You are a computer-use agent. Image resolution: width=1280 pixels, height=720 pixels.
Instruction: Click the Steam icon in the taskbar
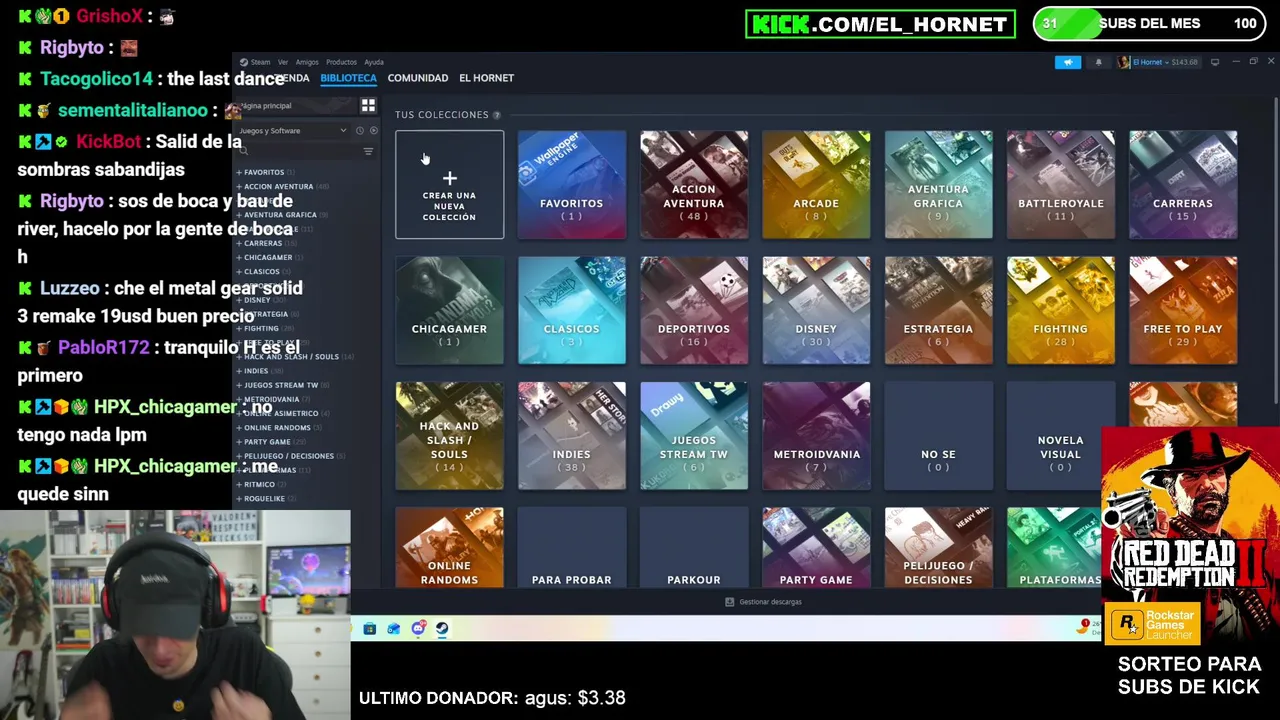(442, 629)
